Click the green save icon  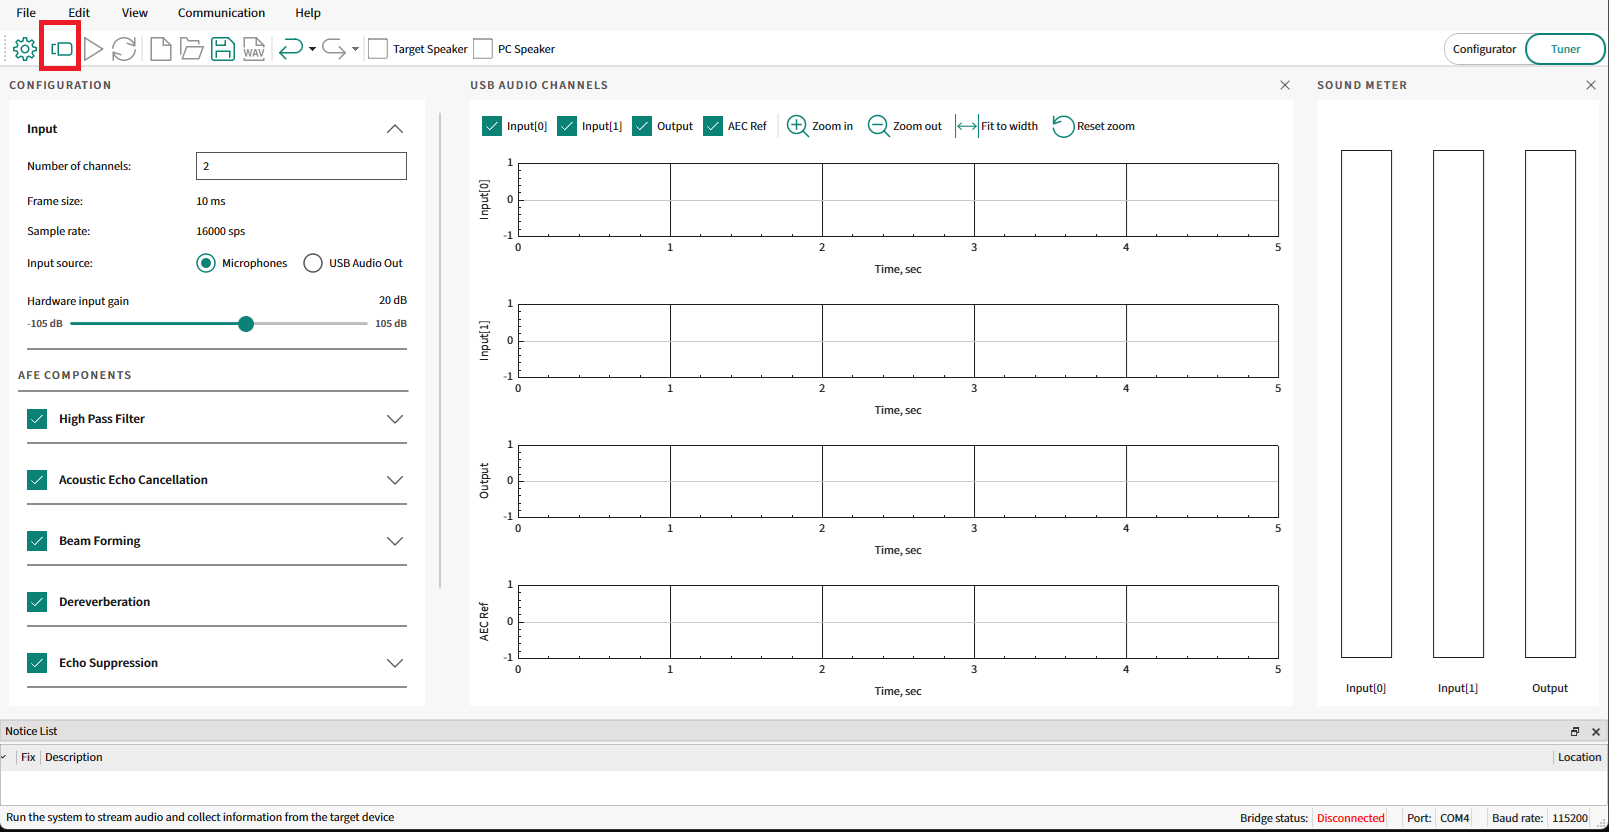223,49
